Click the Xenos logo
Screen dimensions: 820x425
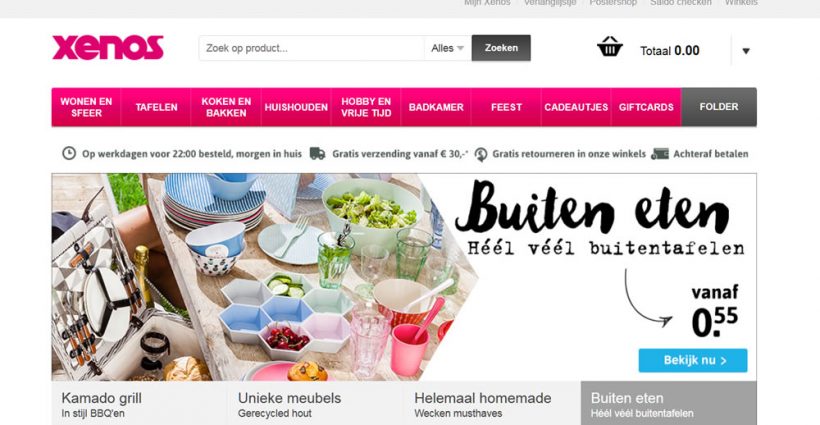coord(108,48)
